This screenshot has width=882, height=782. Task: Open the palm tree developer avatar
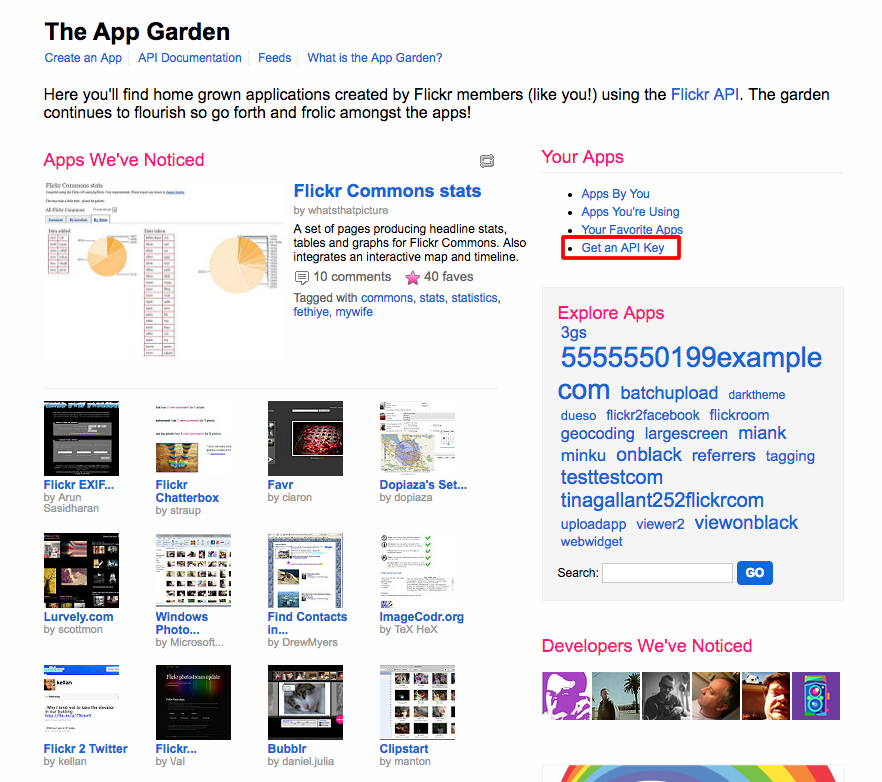pyautogui.click(x=616, y=696)
